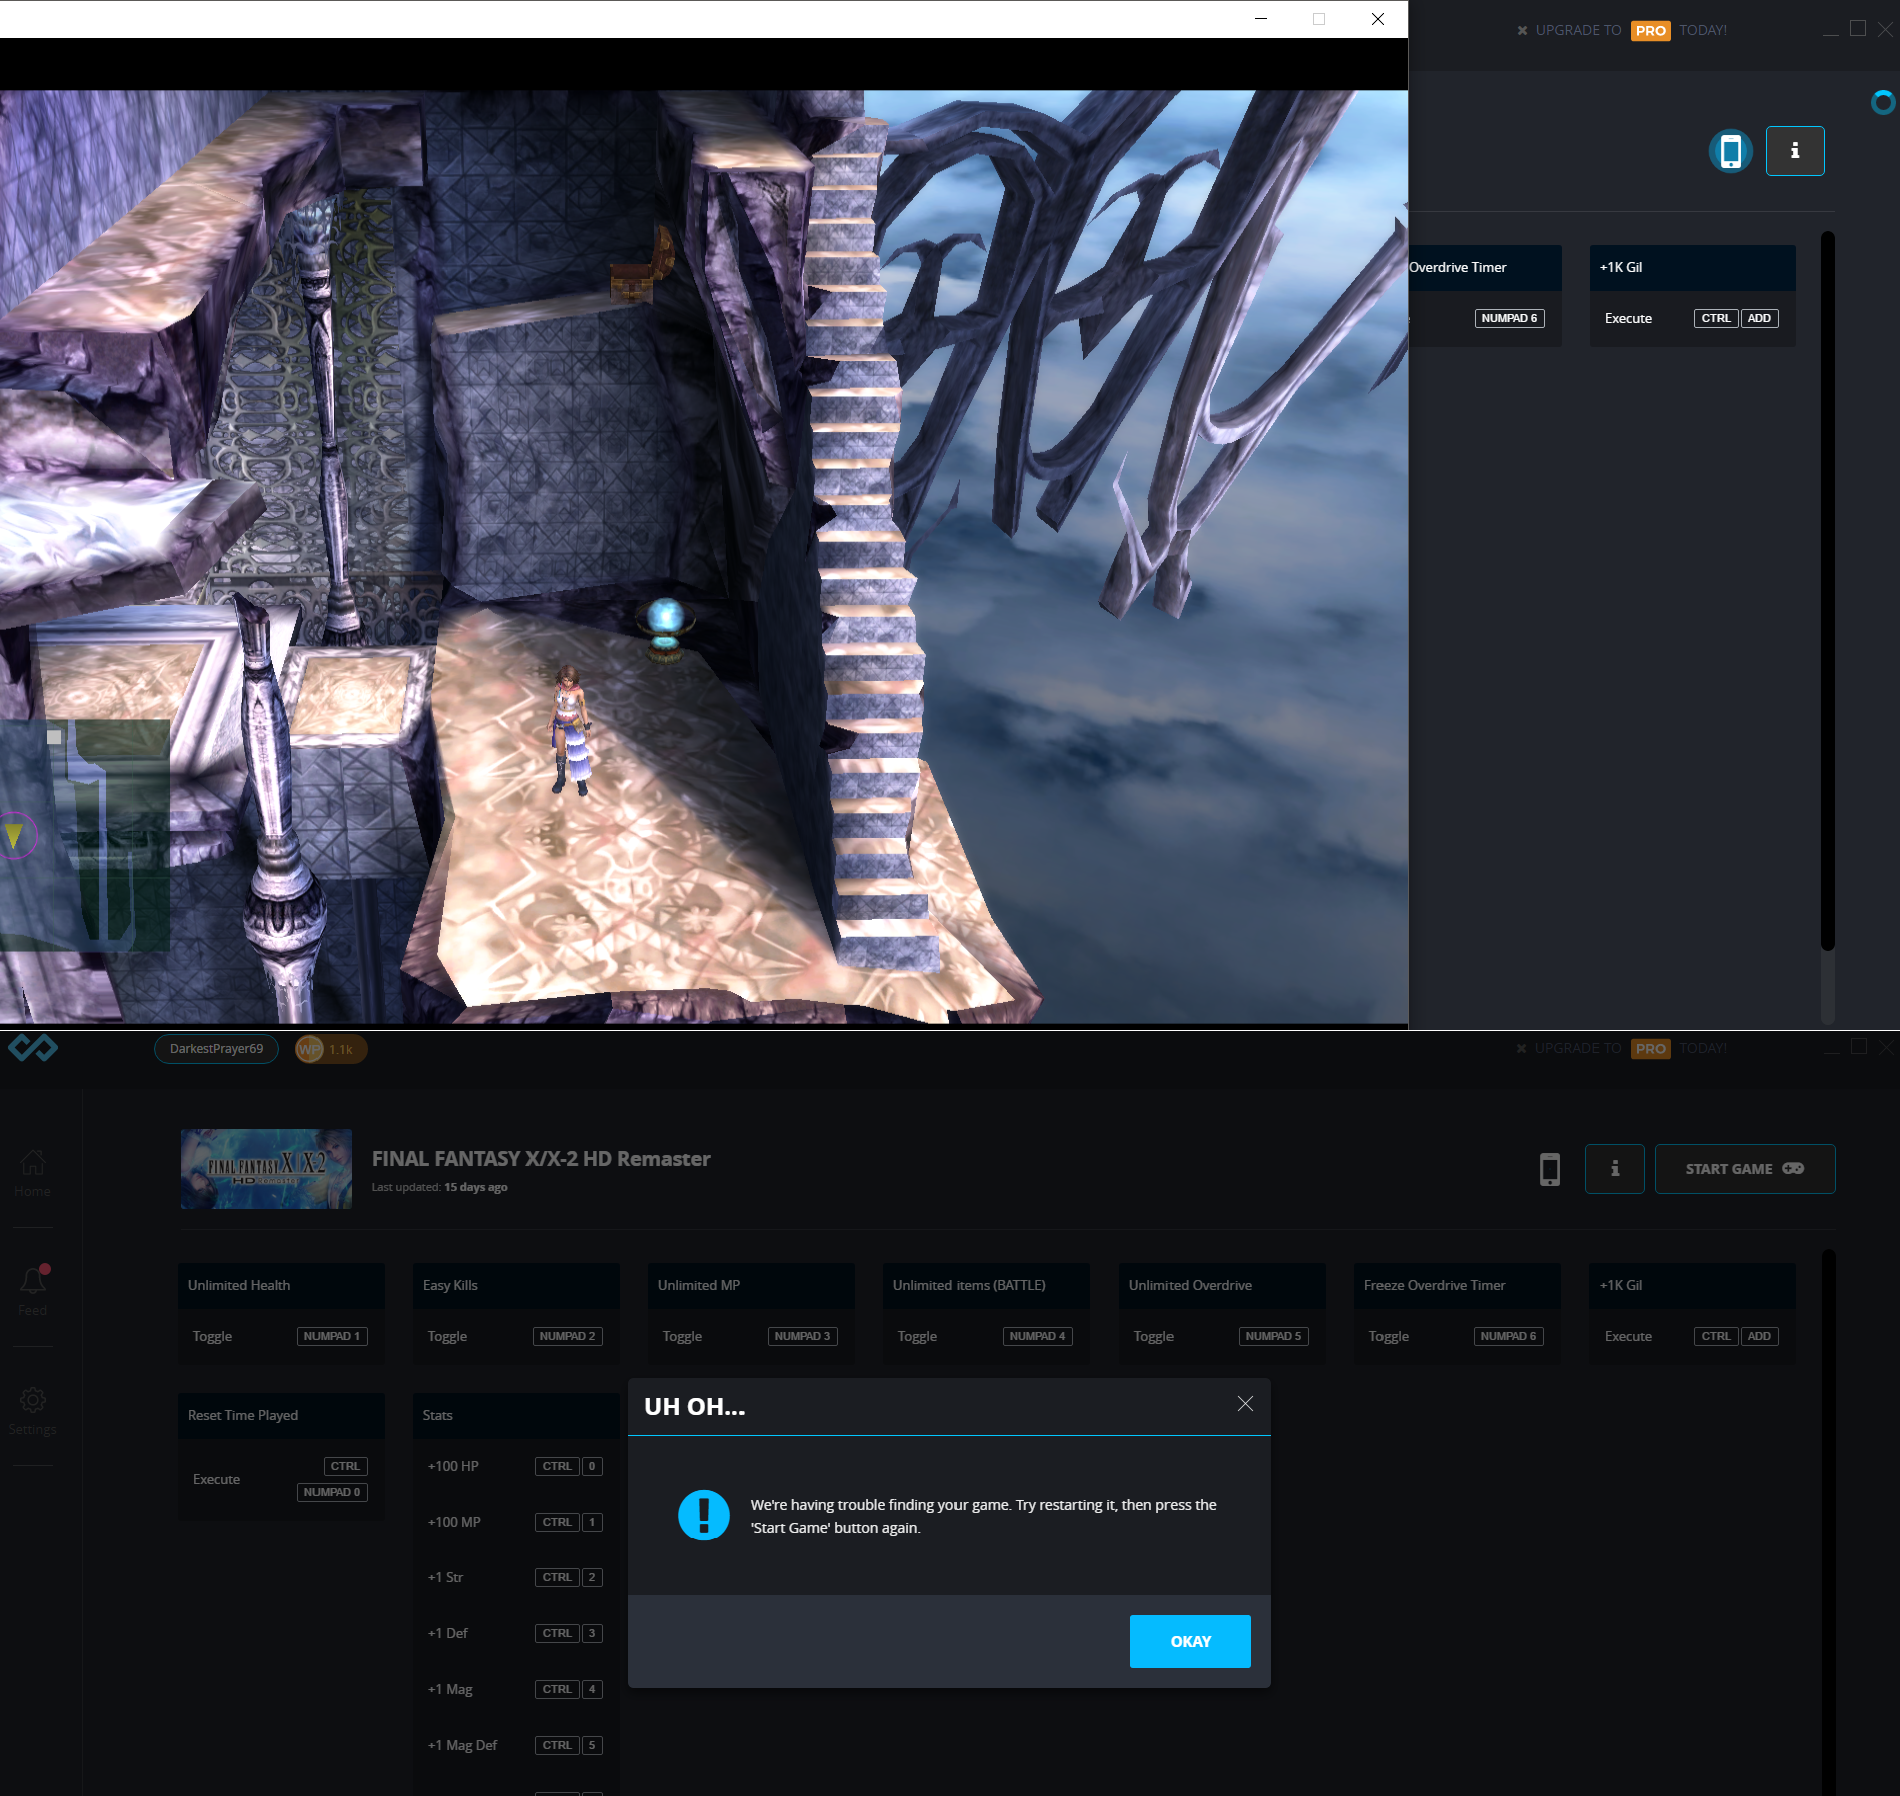
Task: Click the blue circled phone icon
Action: point(1730,151)
